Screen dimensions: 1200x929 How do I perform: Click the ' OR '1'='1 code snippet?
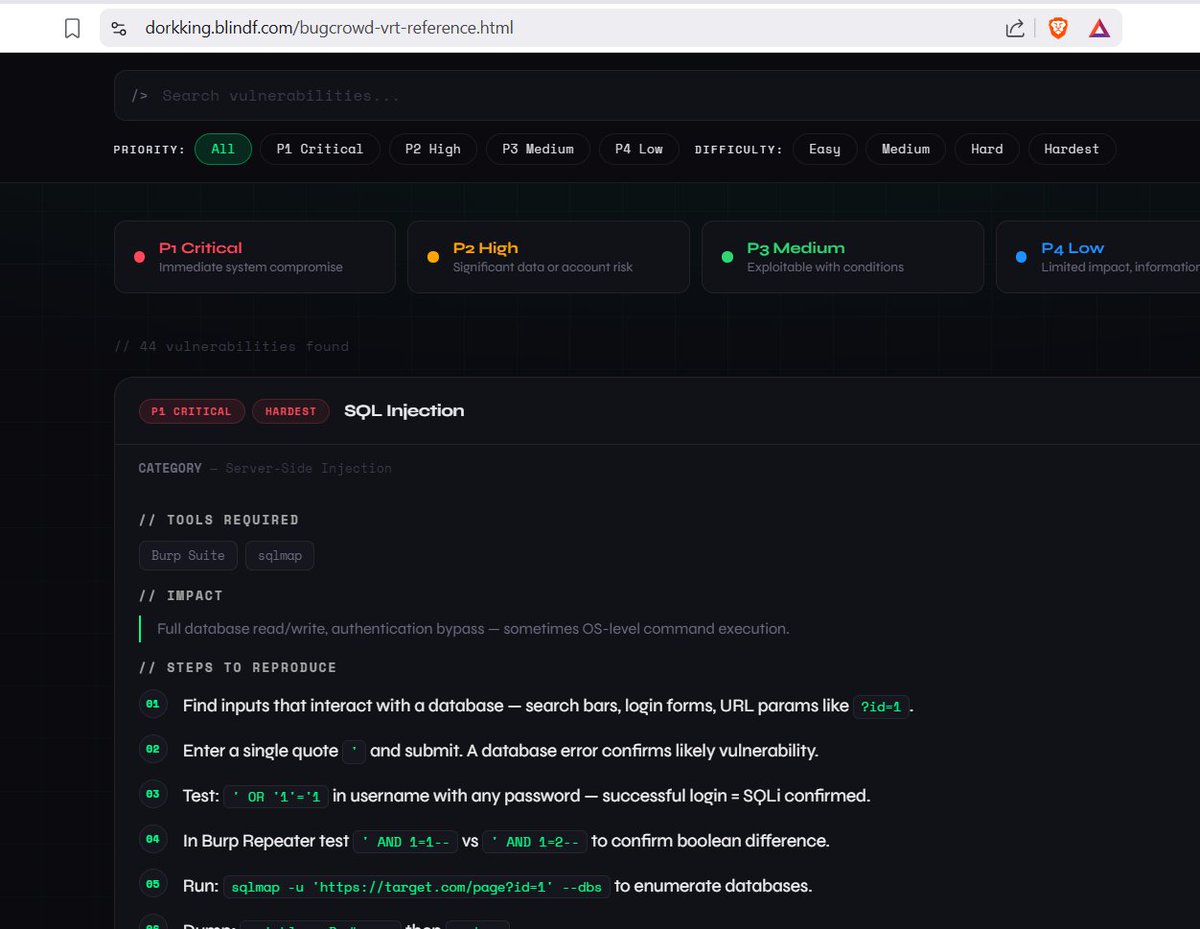point(276,797)
